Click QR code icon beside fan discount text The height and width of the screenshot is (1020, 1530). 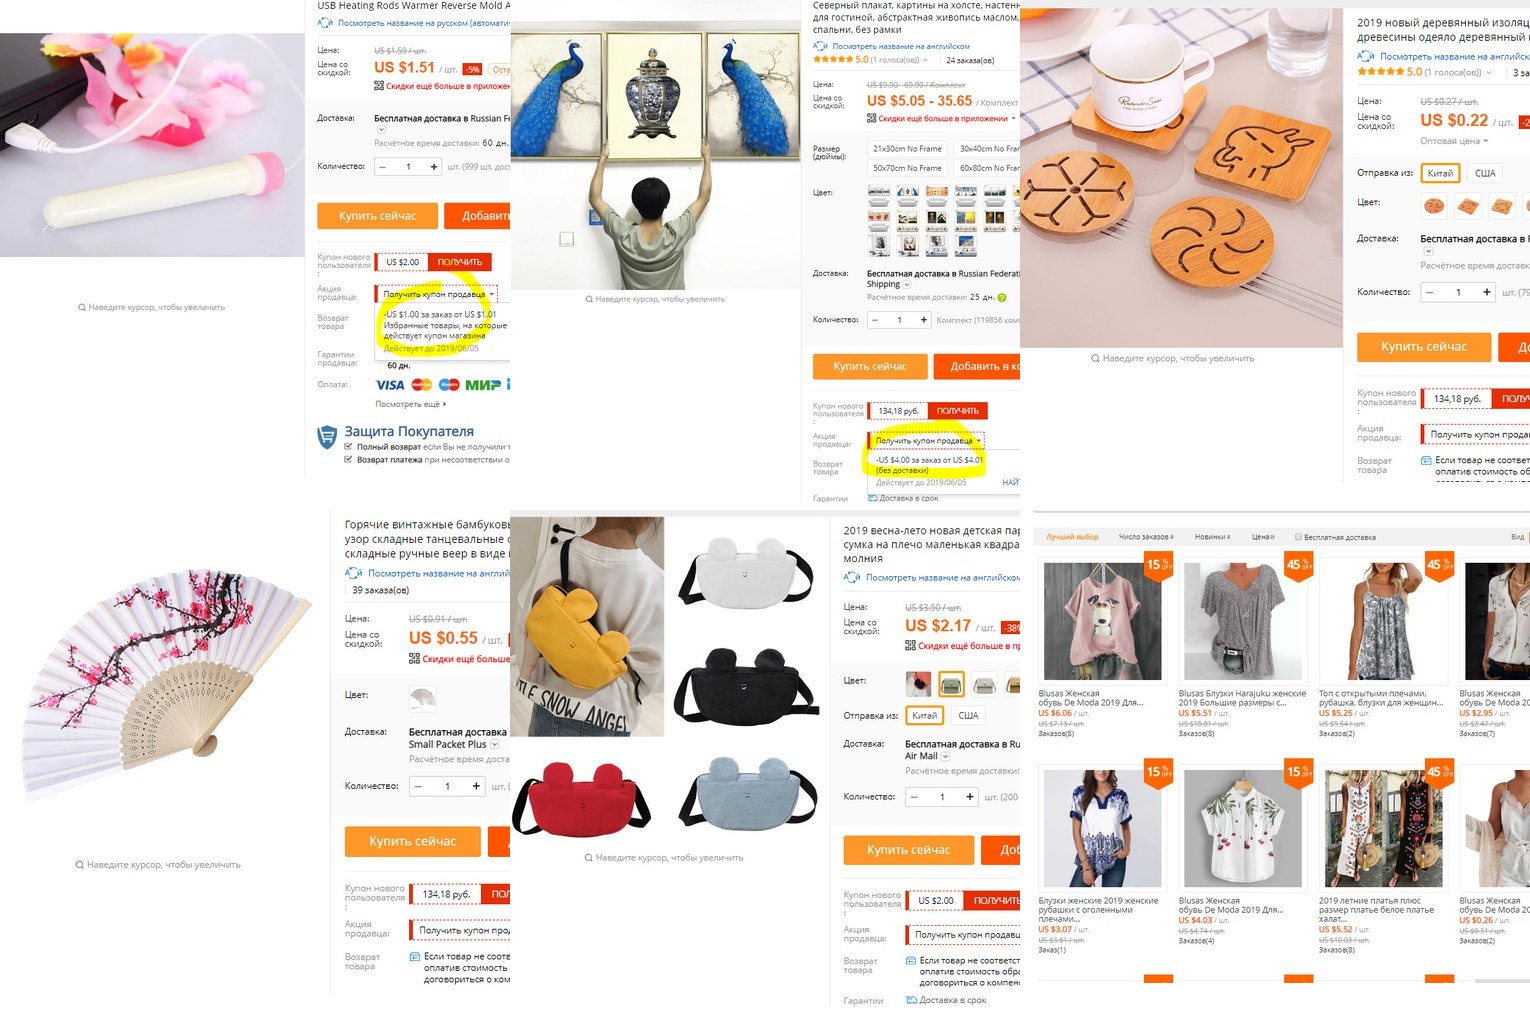[x=414, y=658]
